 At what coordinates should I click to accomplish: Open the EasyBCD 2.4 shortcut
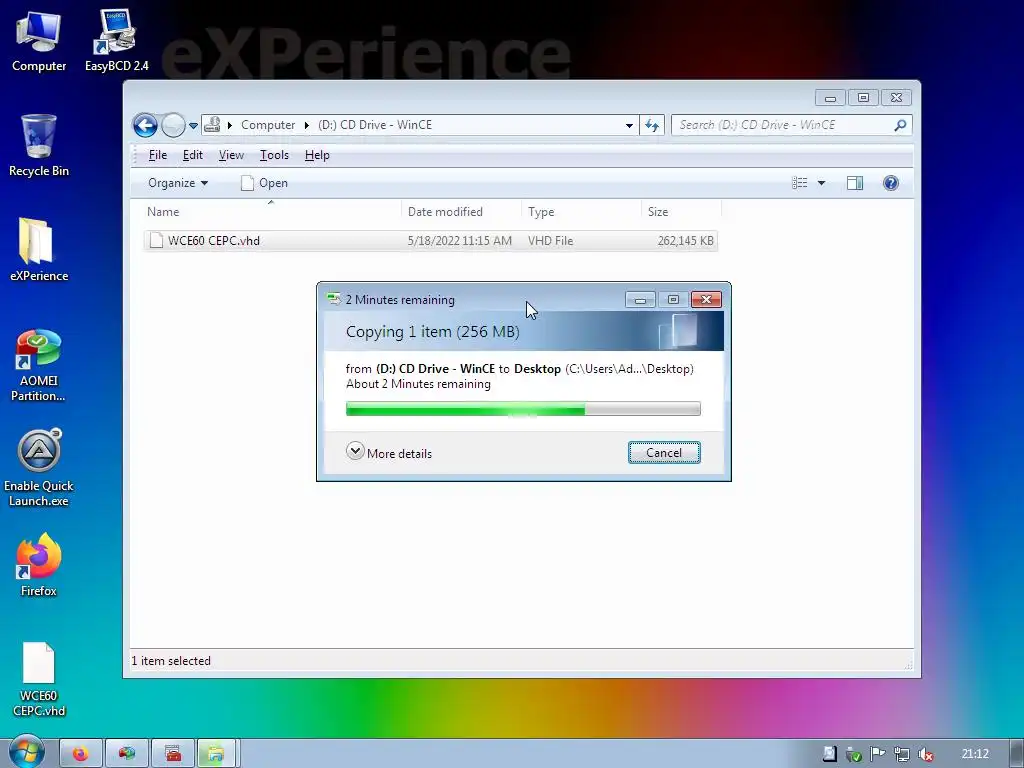point(116,42)
